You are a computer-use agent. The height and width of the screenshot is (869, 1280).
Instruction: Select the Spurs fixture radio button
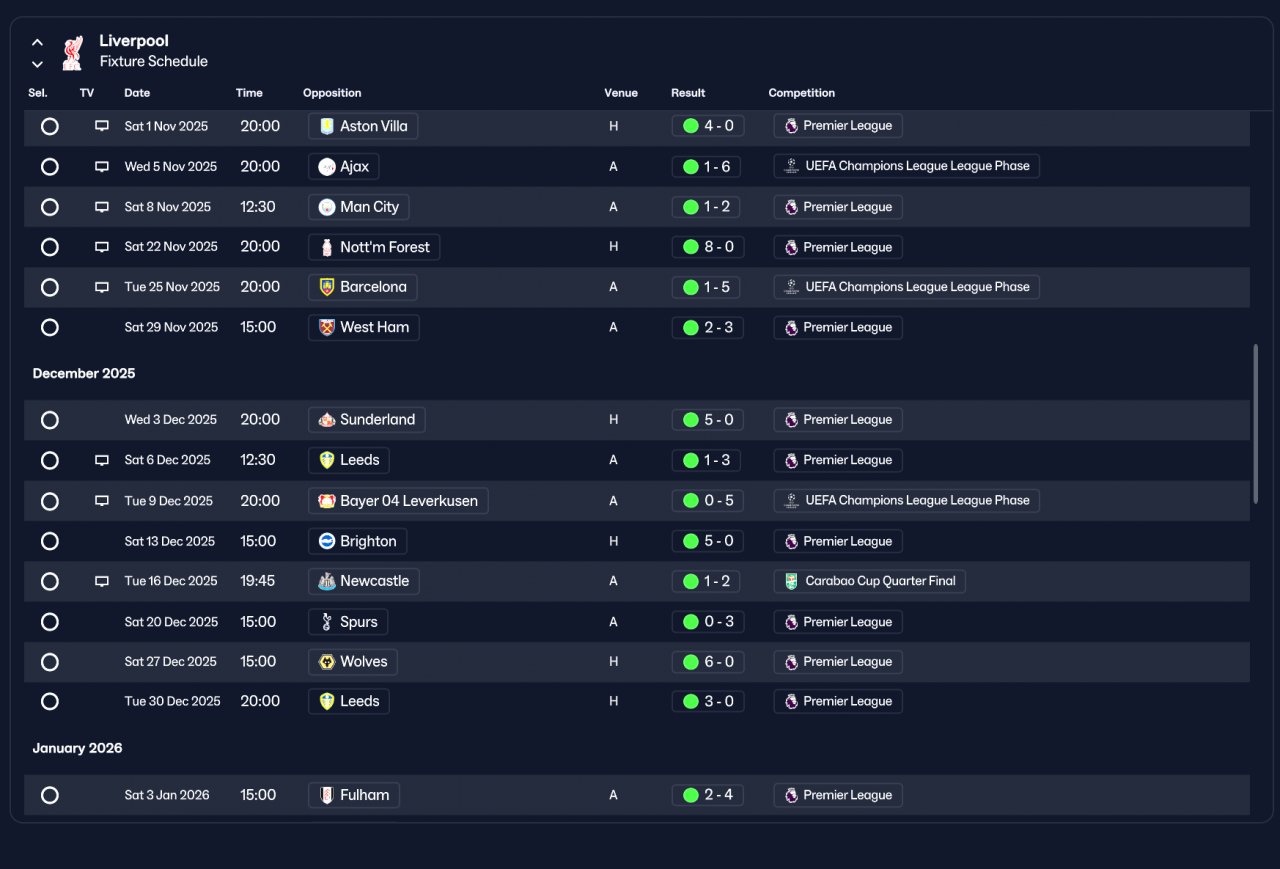[x=50, y=622]
